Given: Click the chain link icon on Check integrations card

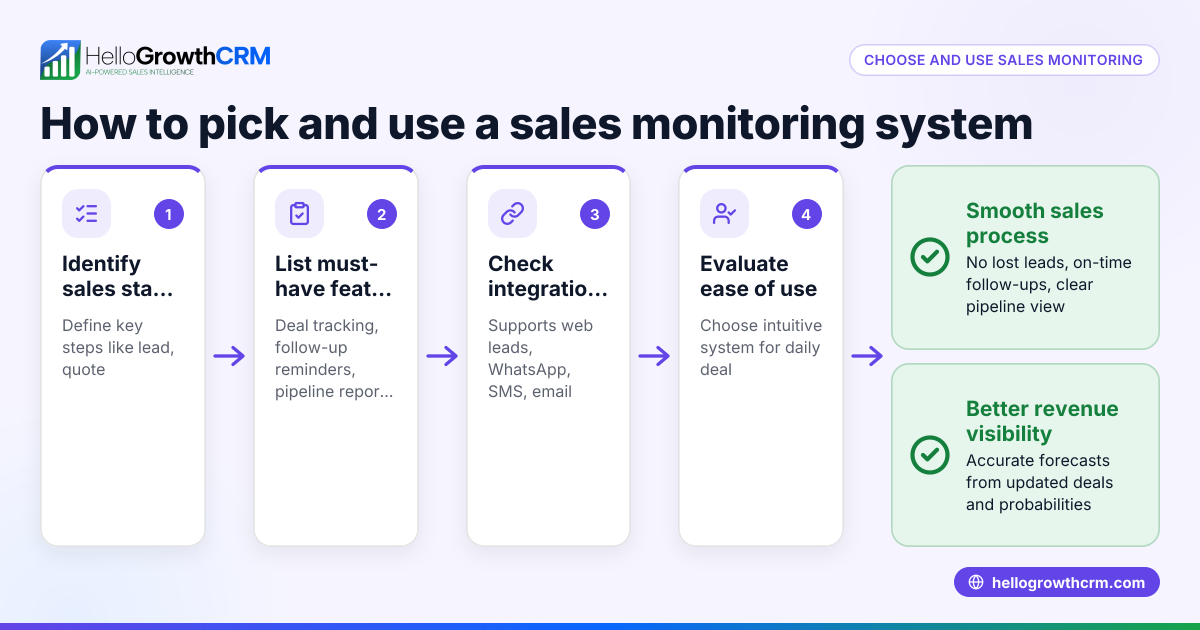Looking at the screenshot, I should click(512, 214).
